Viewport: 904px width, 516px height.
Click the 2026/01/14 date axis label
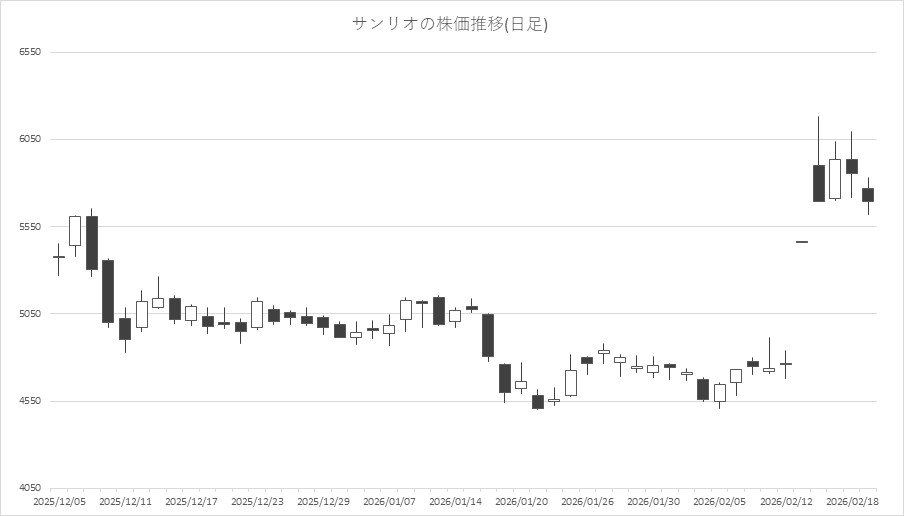[455, 501]
